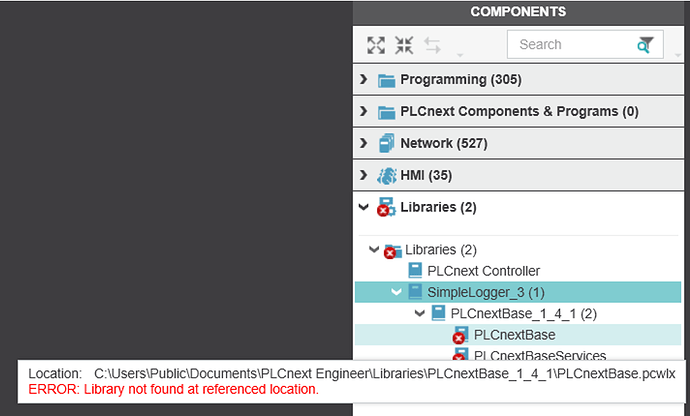The image size is (690, 416).
Task: Select the bold Libraries (2) section heading
Action: click(x=438, y=207)
